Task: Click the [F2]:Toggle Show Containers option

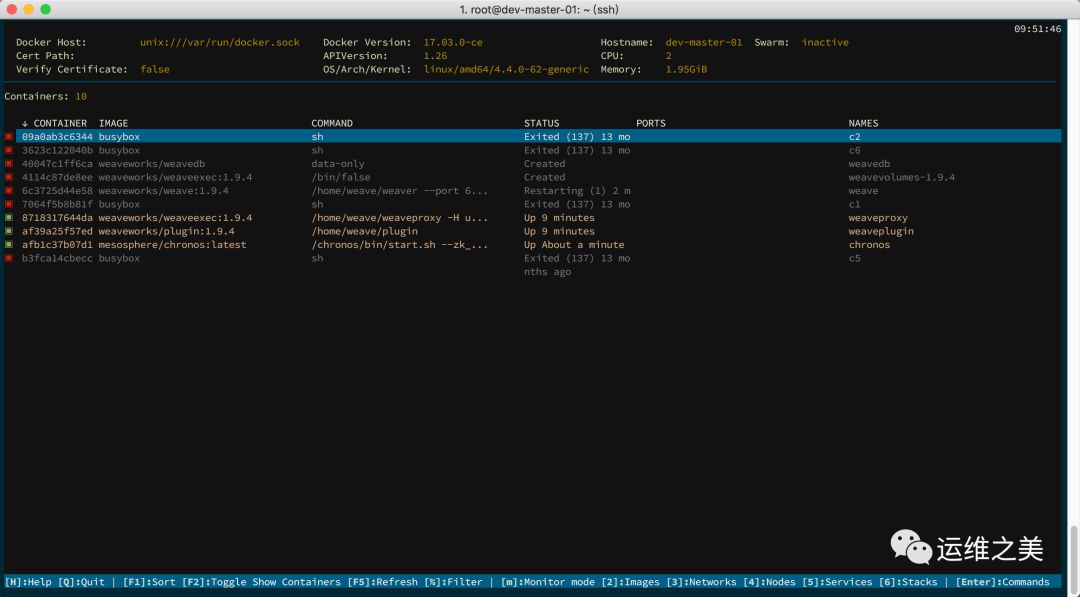Action: (261, 582)
